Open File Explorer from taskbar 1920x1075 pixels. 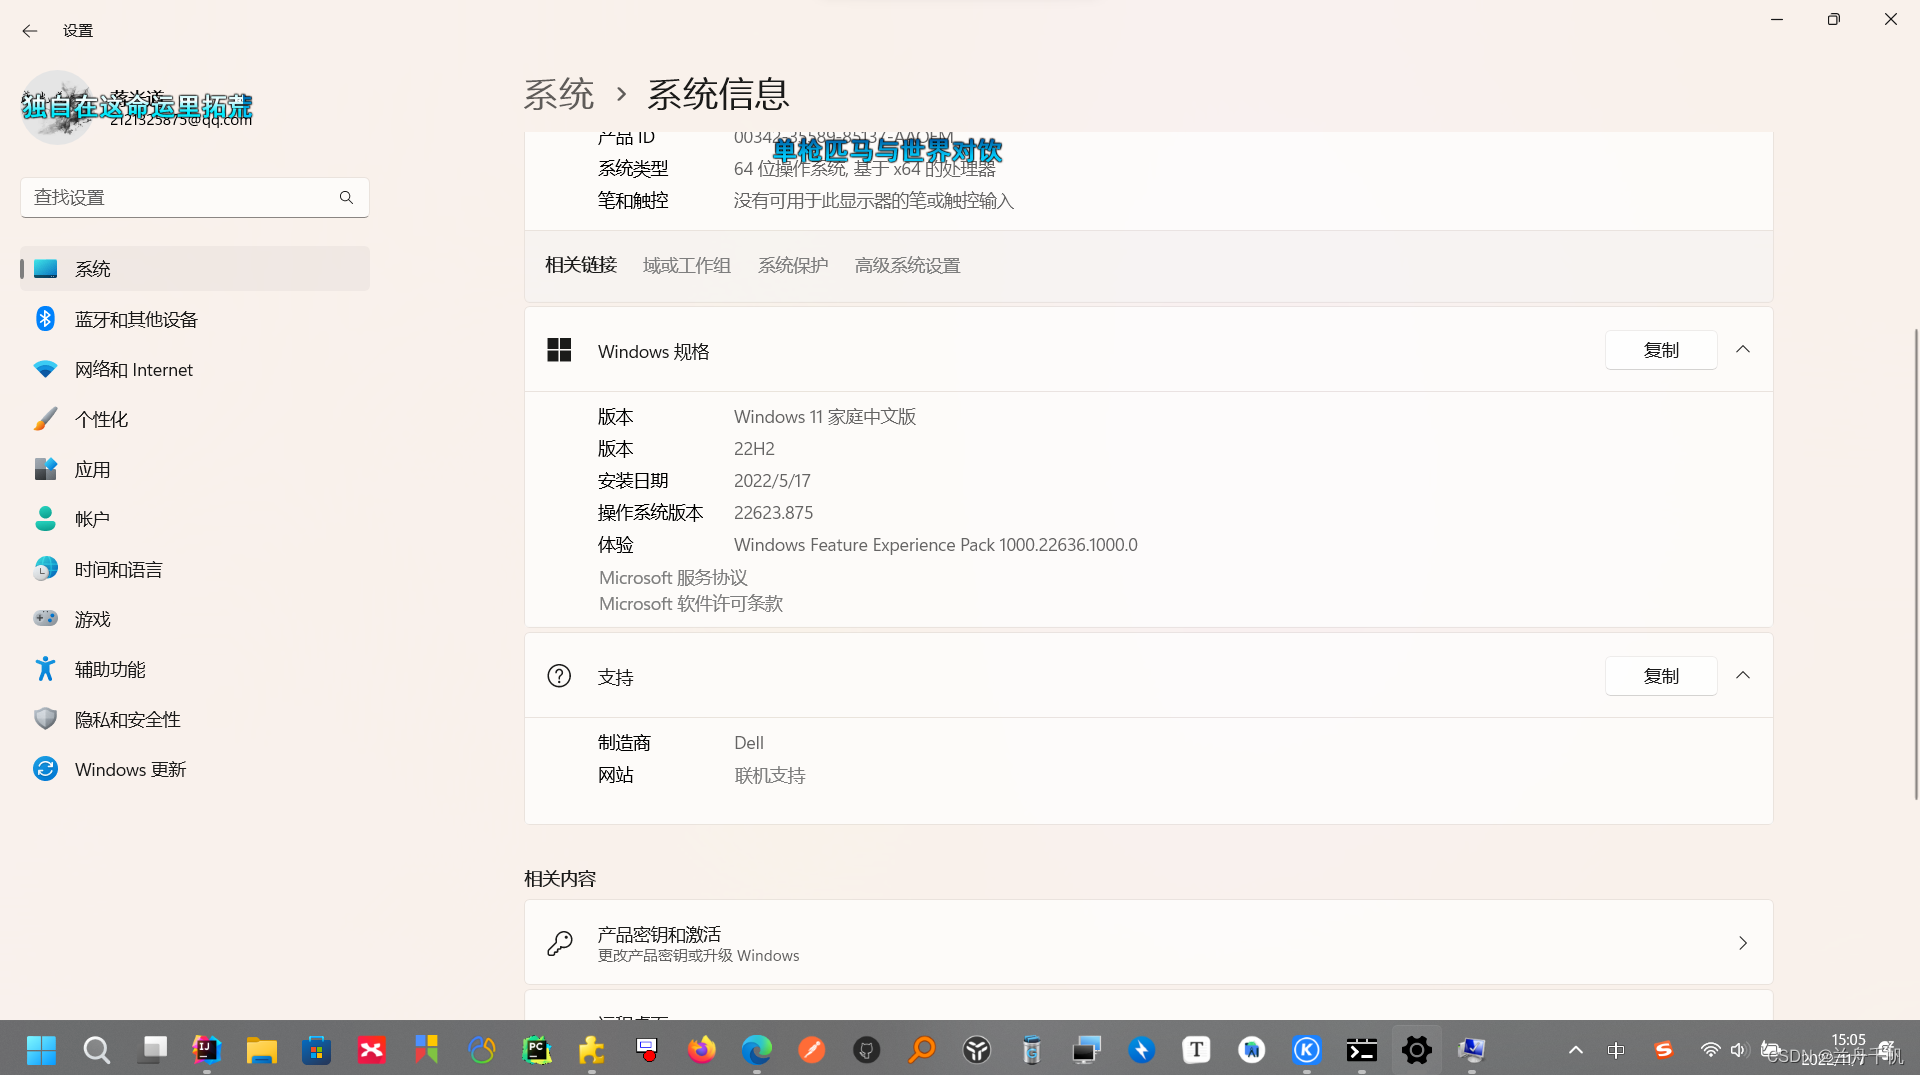point(262,1050)
